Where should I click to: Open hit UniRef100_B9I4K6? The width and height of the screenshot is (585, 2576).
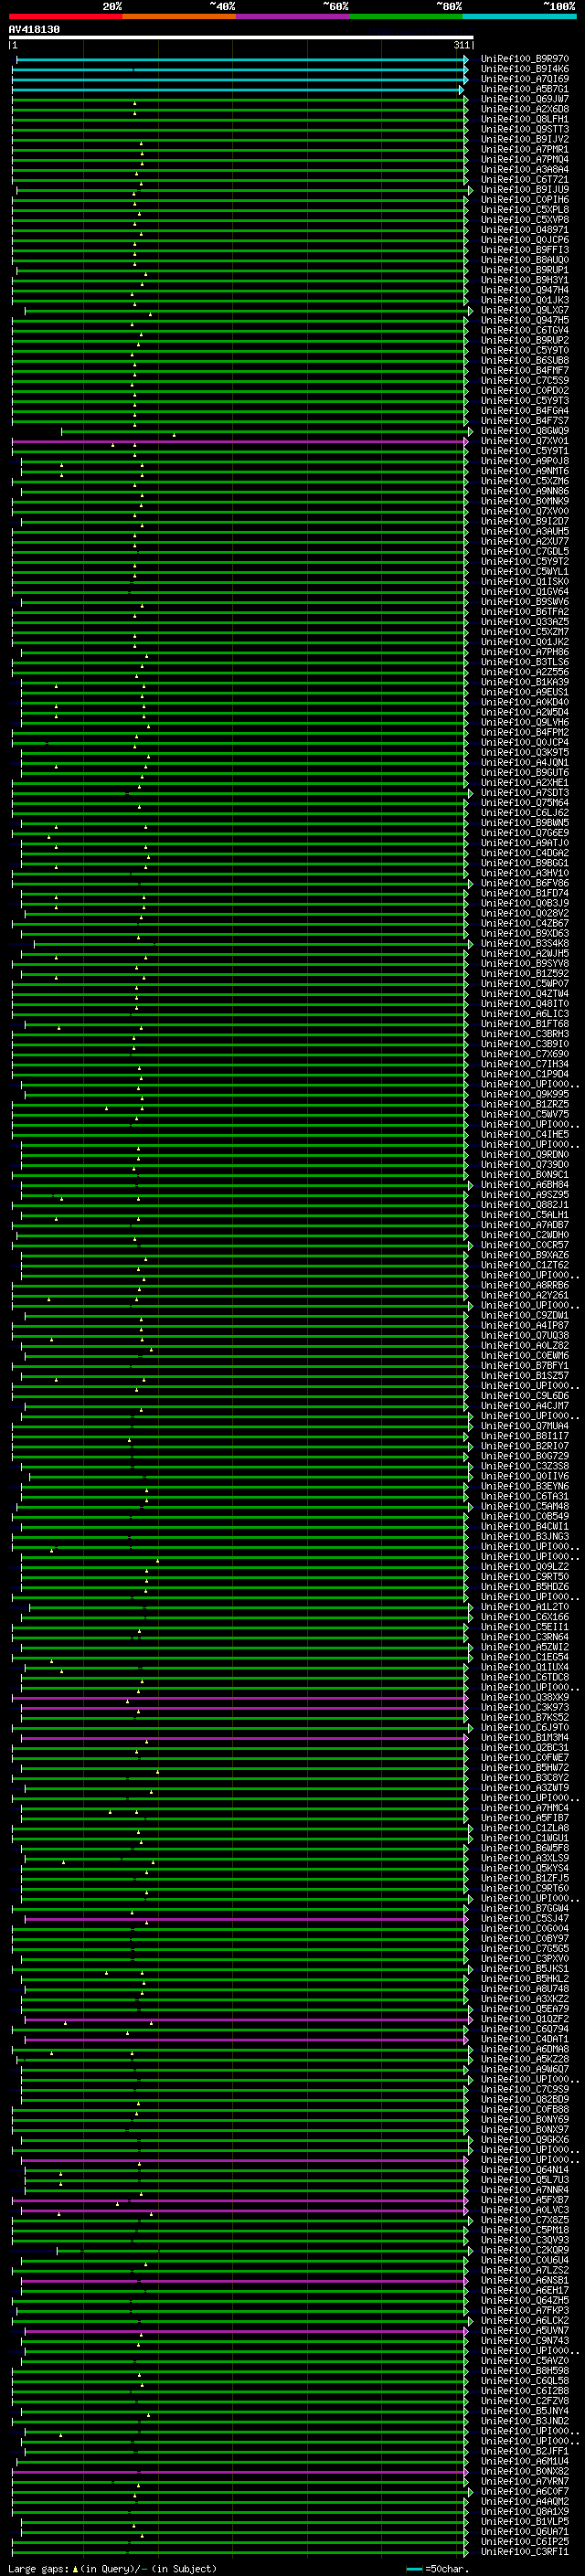tap(525, 70)
